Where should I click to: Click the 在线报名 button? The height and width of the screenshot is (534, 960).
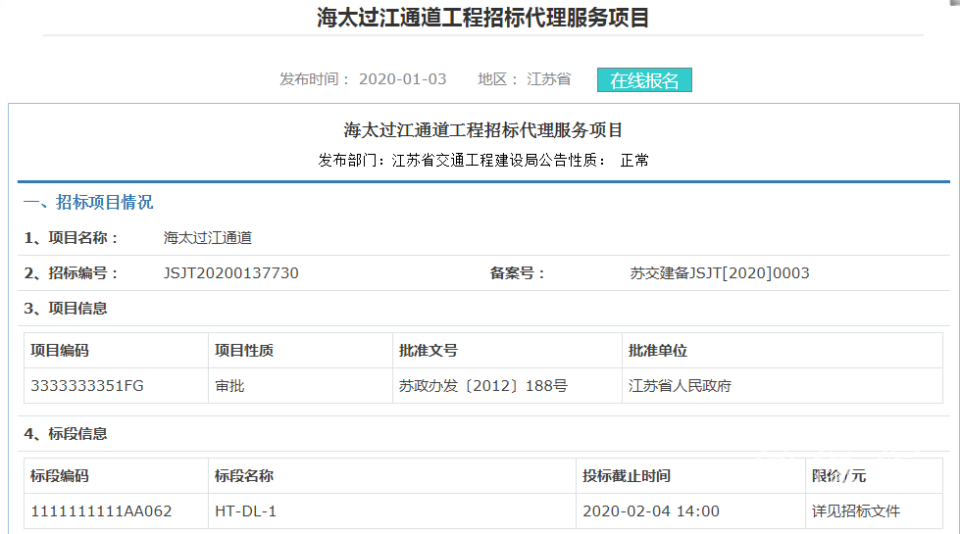click(644, 80)
